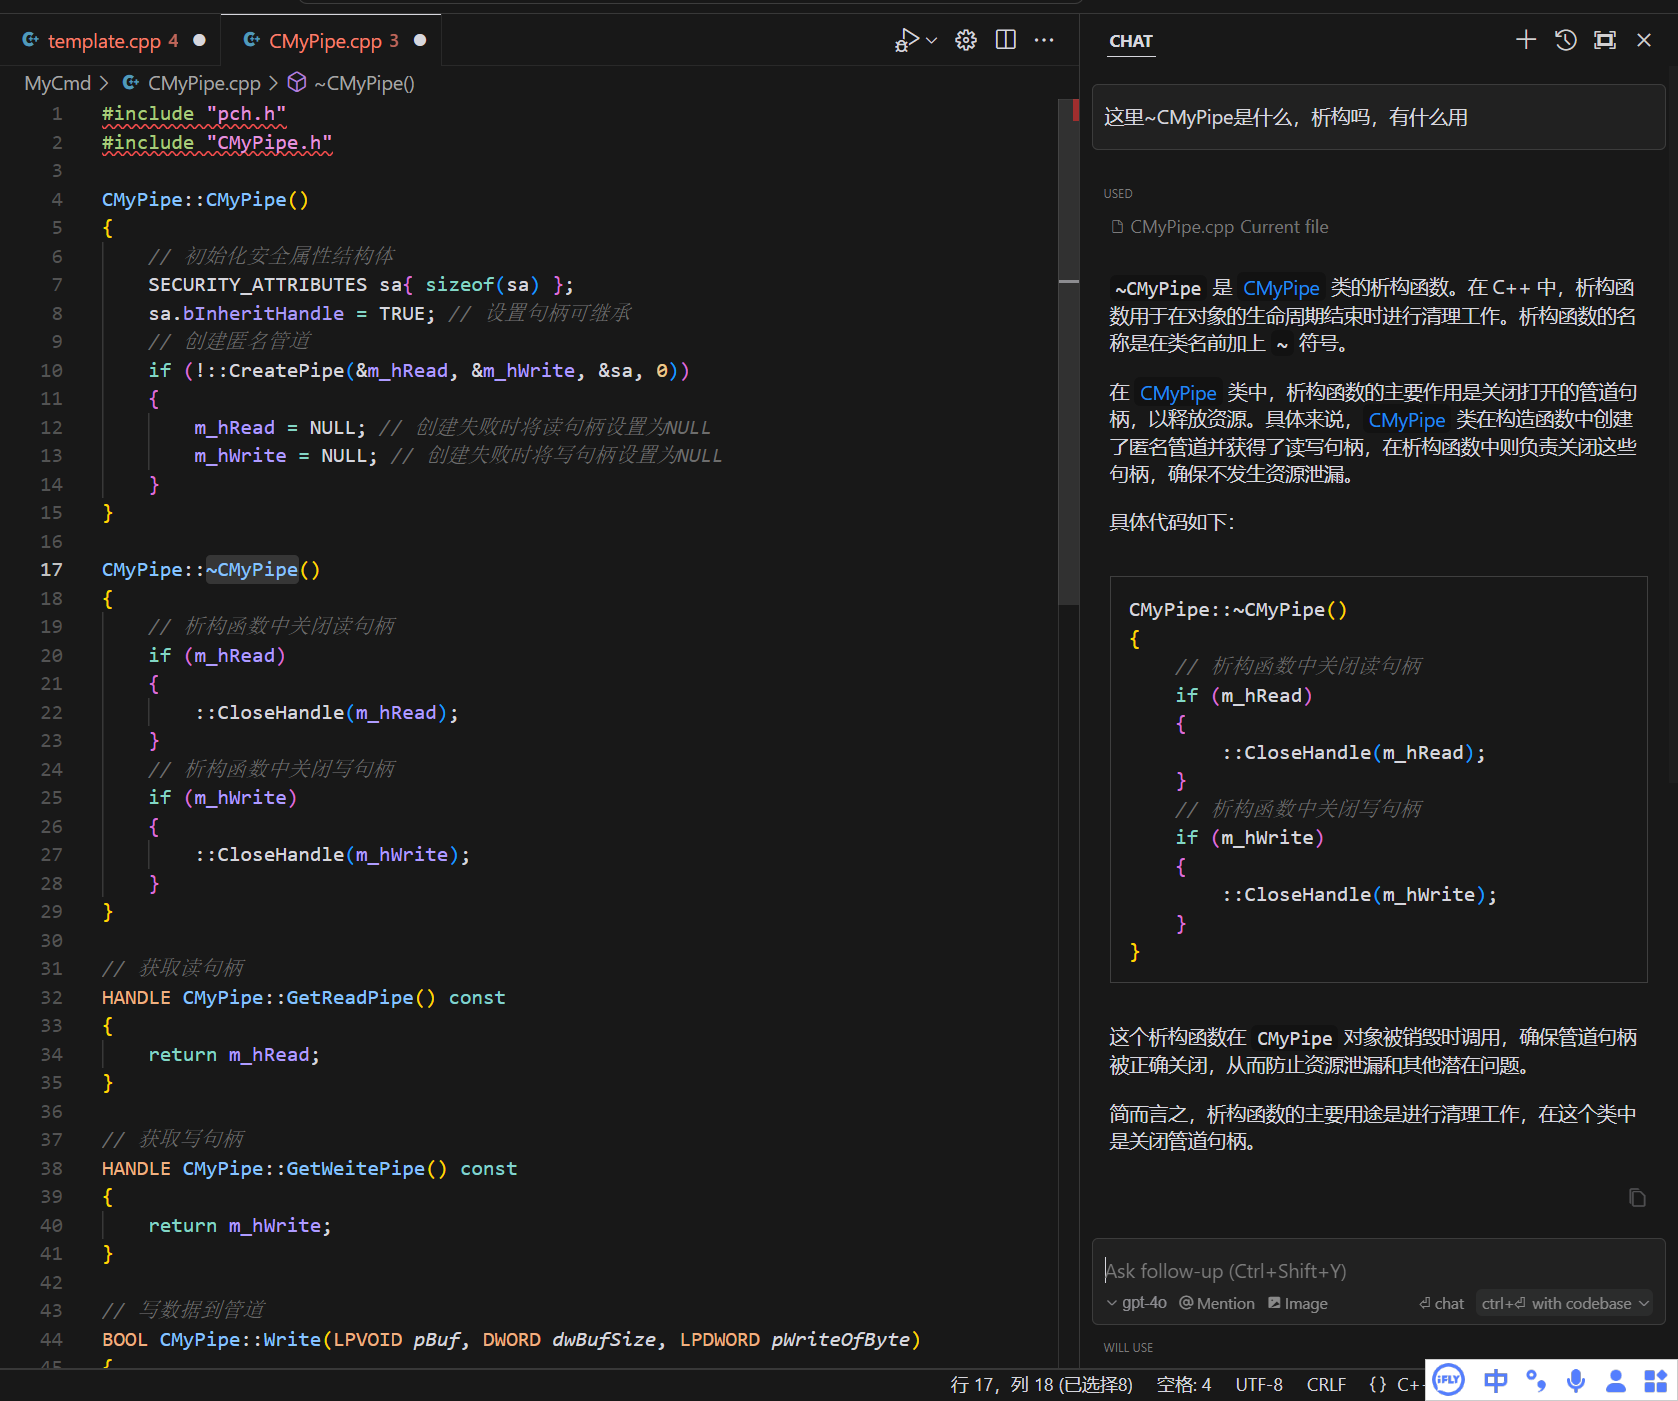Click the code block in chat response
This screenshot has width=1678, height=1401.
pos(1378,779)
